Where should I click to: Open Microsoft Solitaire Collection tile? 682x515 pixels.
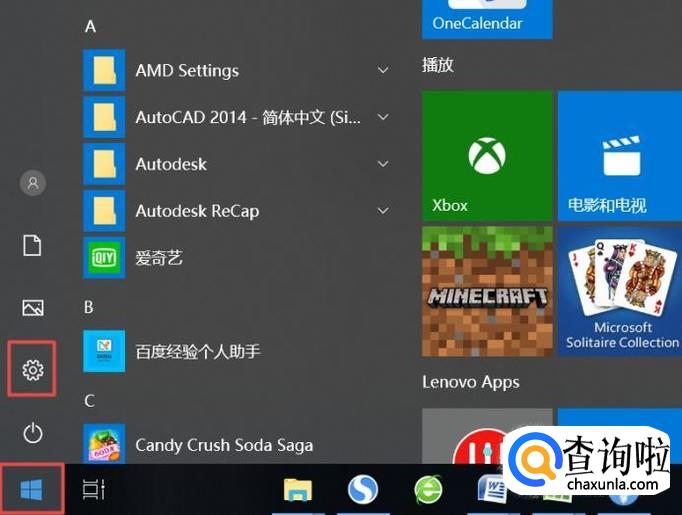click(619, 291)
